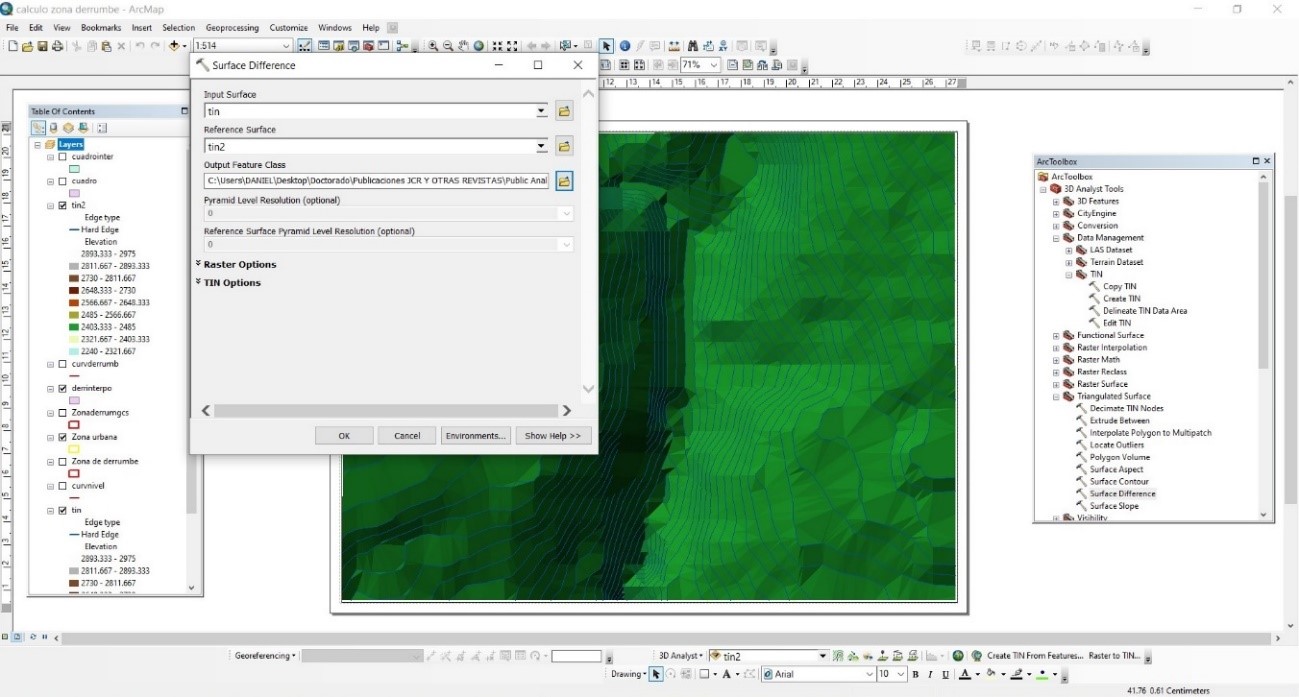Open the Bookmarks menu

[x=100, y=28]
